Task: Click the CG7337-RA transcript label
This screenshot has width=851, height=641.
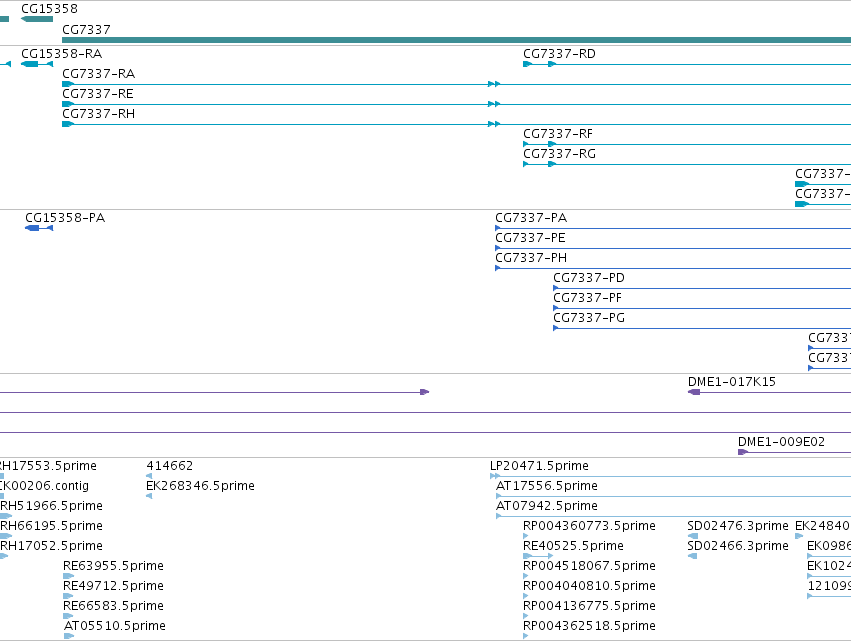Action: click(x=99, y=74)
